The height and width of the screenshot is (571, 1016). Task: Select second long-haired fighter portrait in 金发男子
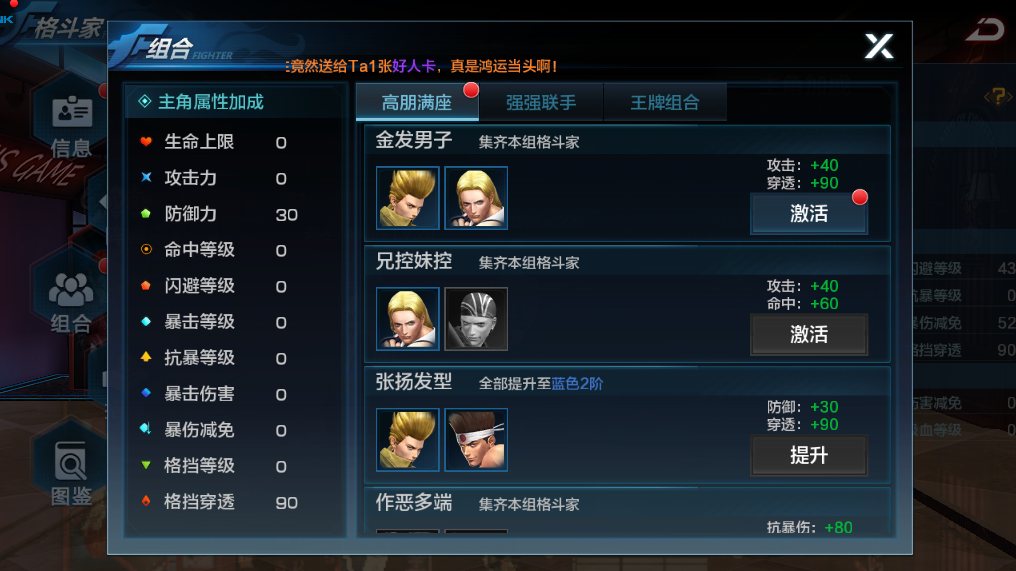pyautogui.click(x=476, y=198)
